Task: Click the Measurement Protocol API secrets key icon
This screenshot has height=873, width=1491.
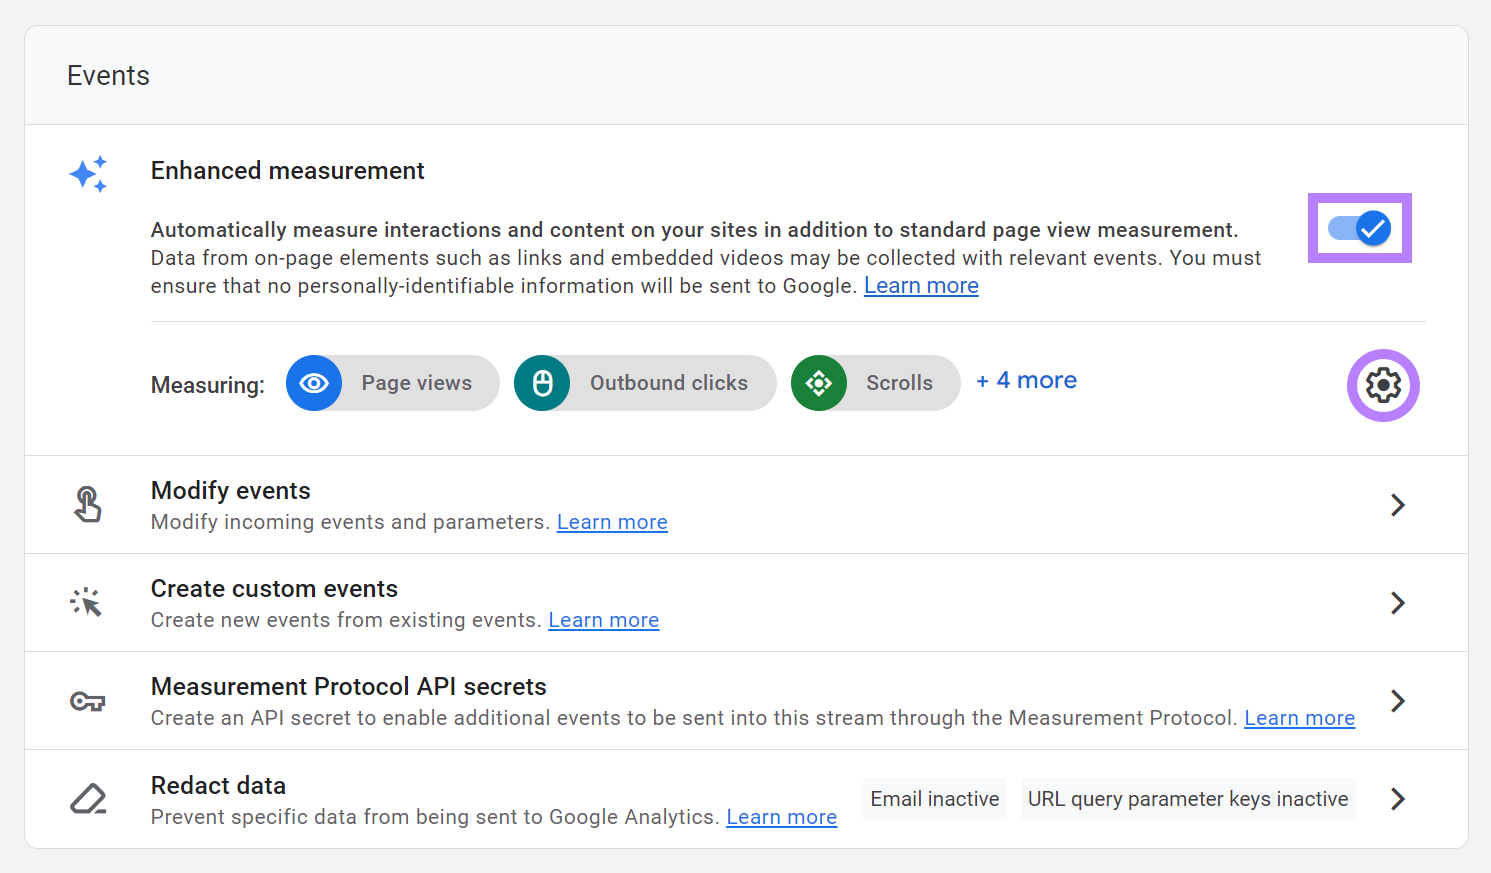Action: tap(88, 701)
